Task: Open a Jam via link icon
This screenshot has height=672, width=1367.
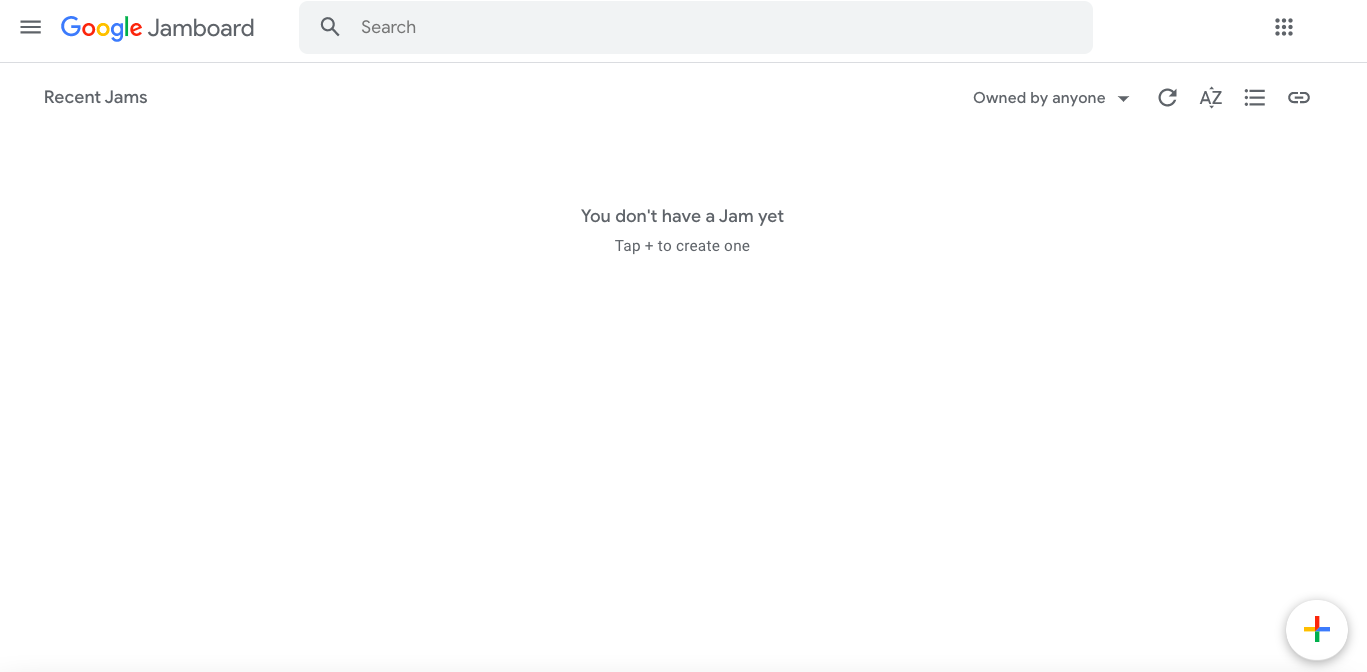Action: pos(1299,97)
